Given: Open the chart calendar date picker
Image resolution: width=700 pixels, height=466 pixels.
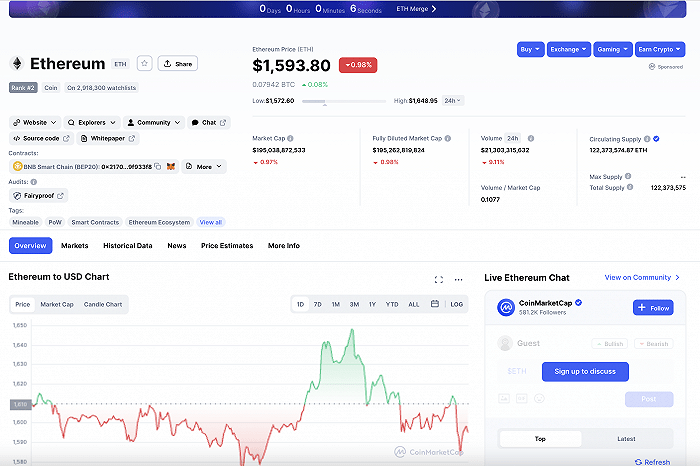Looking at the screenshot, I should (x=435, y=304).
